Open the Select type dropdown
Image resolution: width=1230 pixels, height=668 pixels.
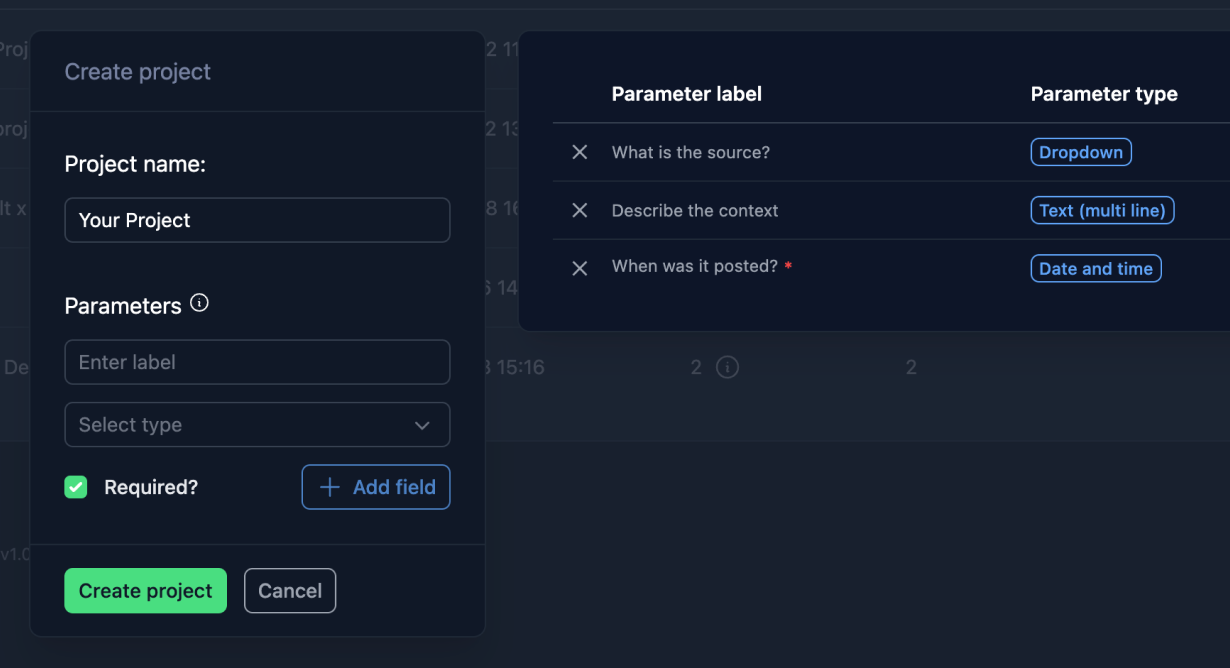[257, 425]
